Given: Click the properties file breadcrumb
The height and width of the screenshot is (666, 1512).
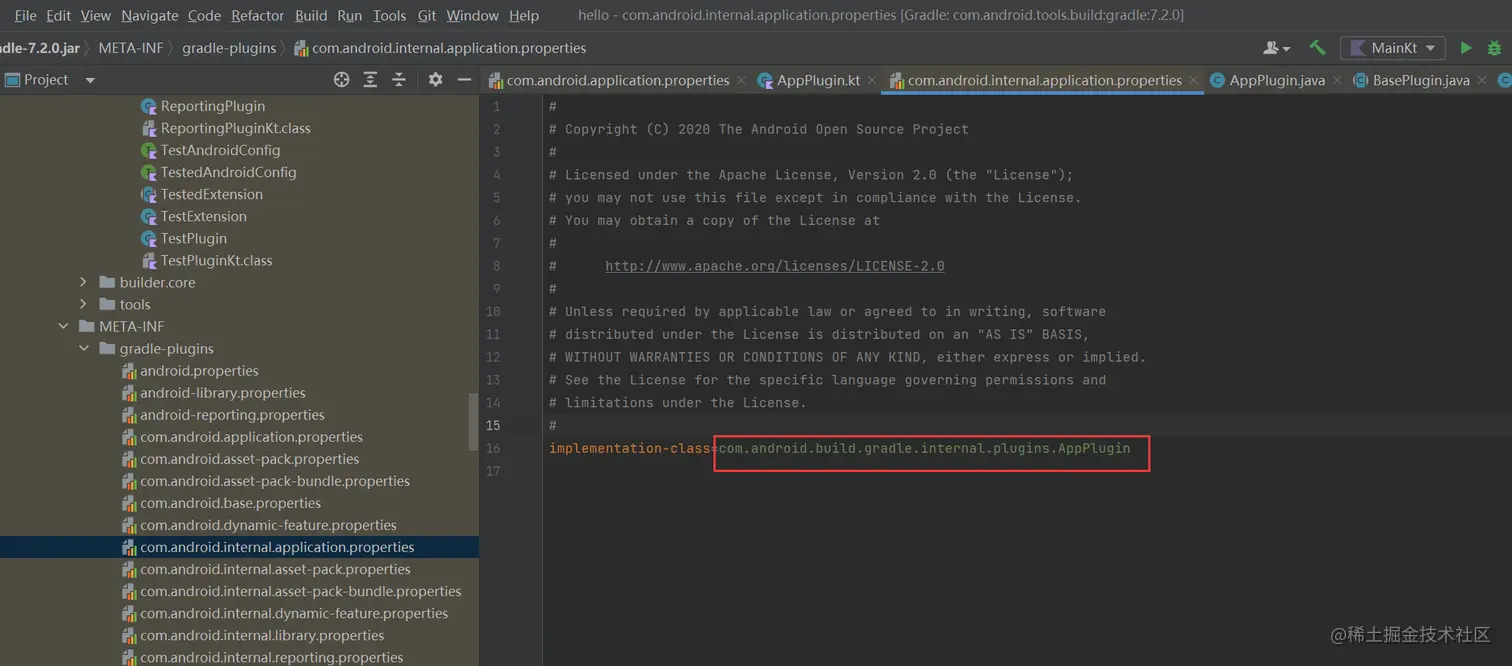Looking at the screenshot, I should point(440,48).
